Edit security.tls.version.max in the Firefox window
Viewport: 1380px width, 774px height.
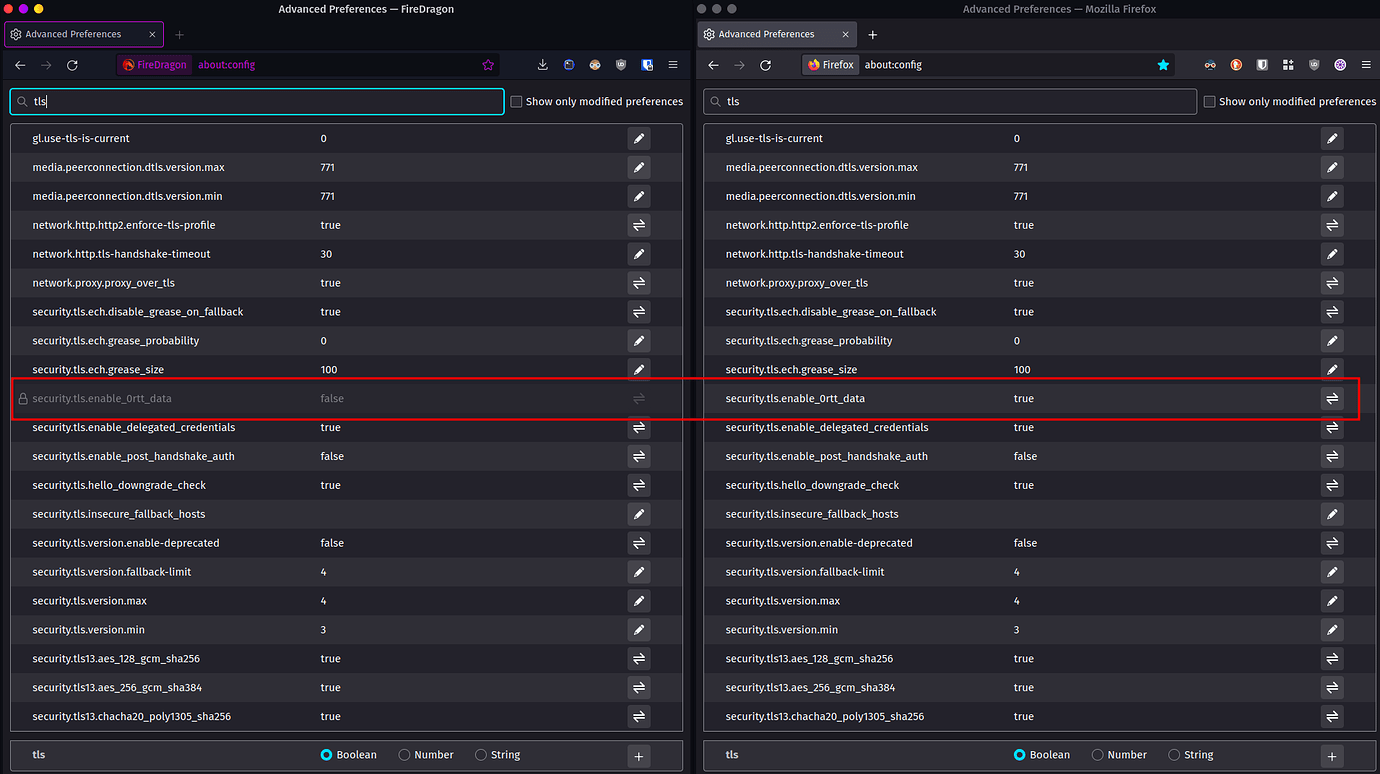[1331, 601]
